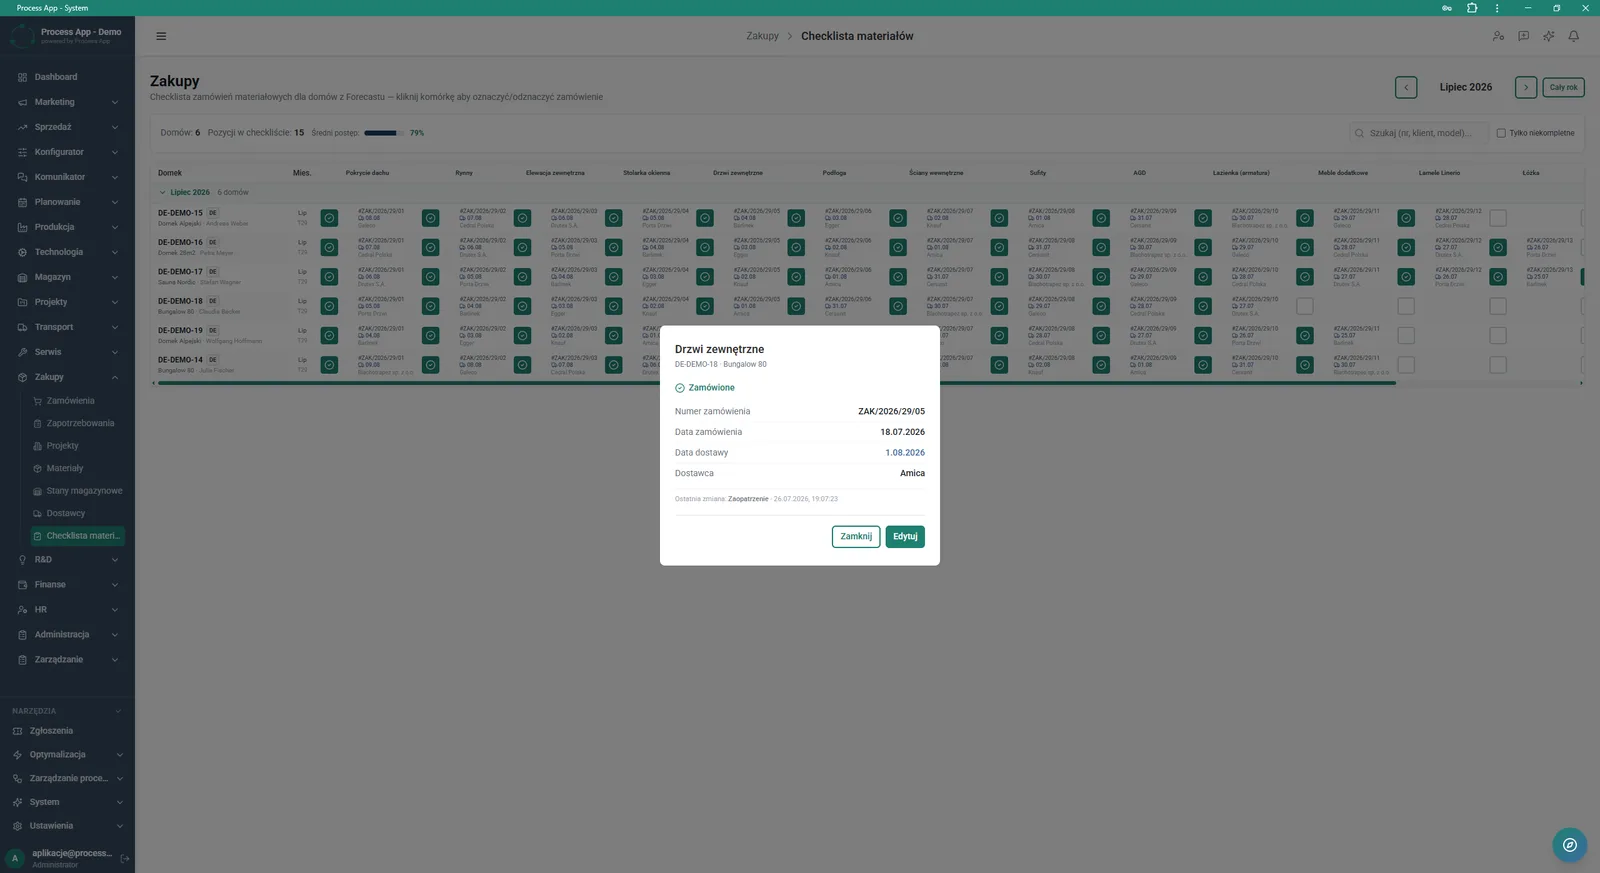Expand the Marketing menu chevron

[x=115, y=102]
